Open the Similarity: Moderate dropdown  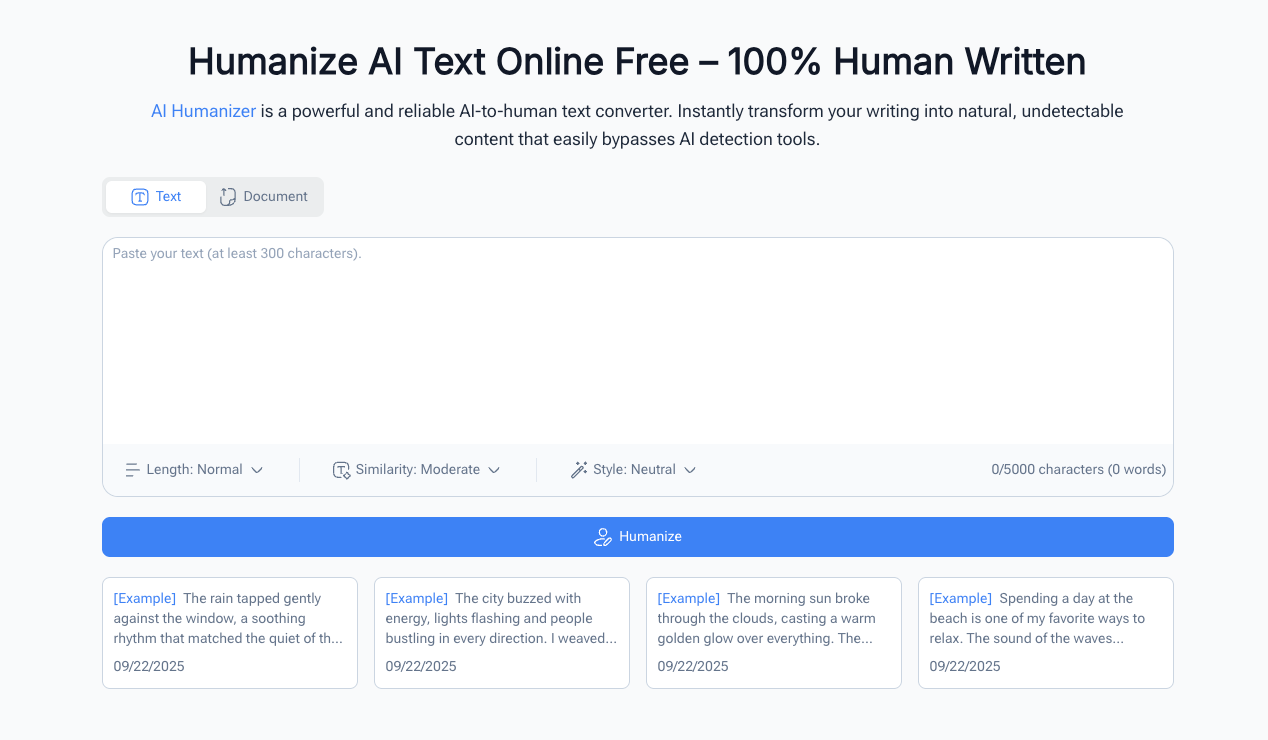(x=417, y=470)
